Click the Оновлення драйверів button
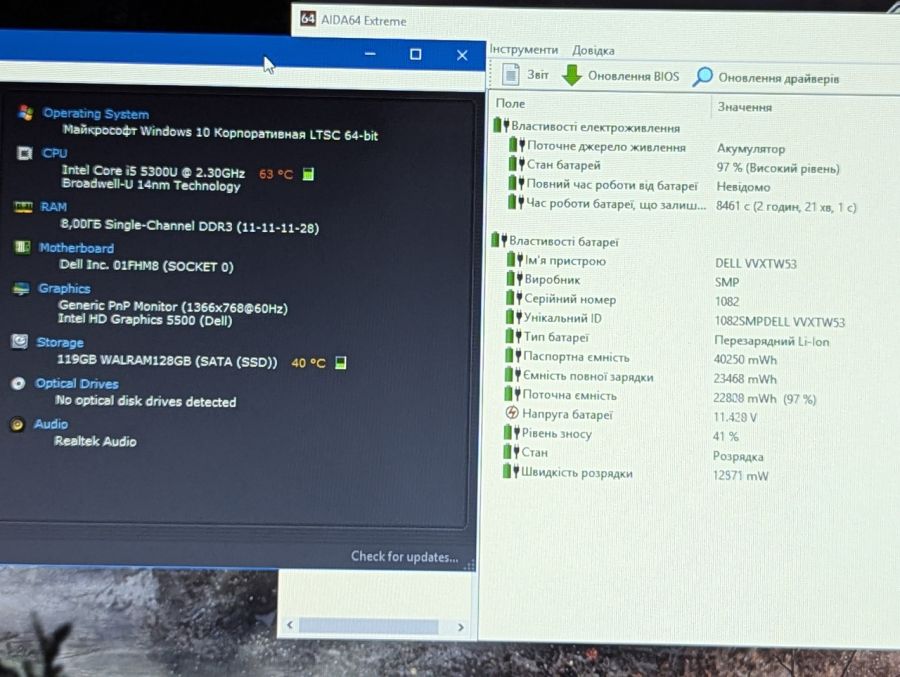The image size is (900, 677). pos(766,78)
